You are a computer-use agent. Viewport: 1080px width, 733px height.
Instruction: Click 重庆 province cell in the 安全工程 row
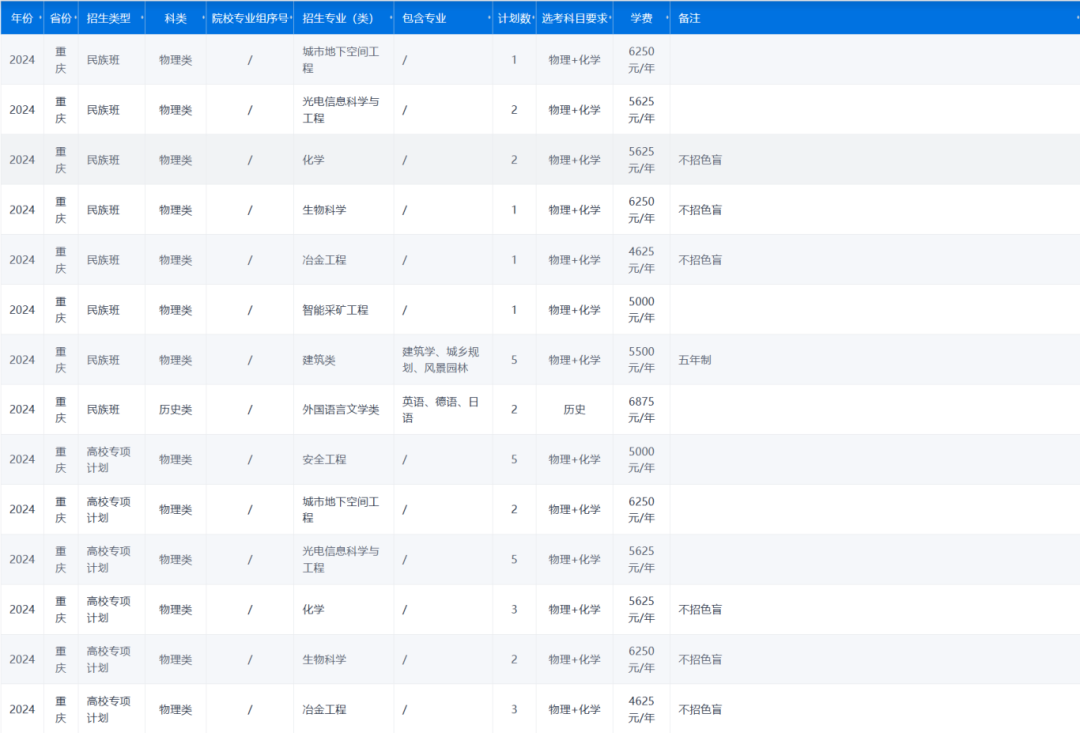61,460
